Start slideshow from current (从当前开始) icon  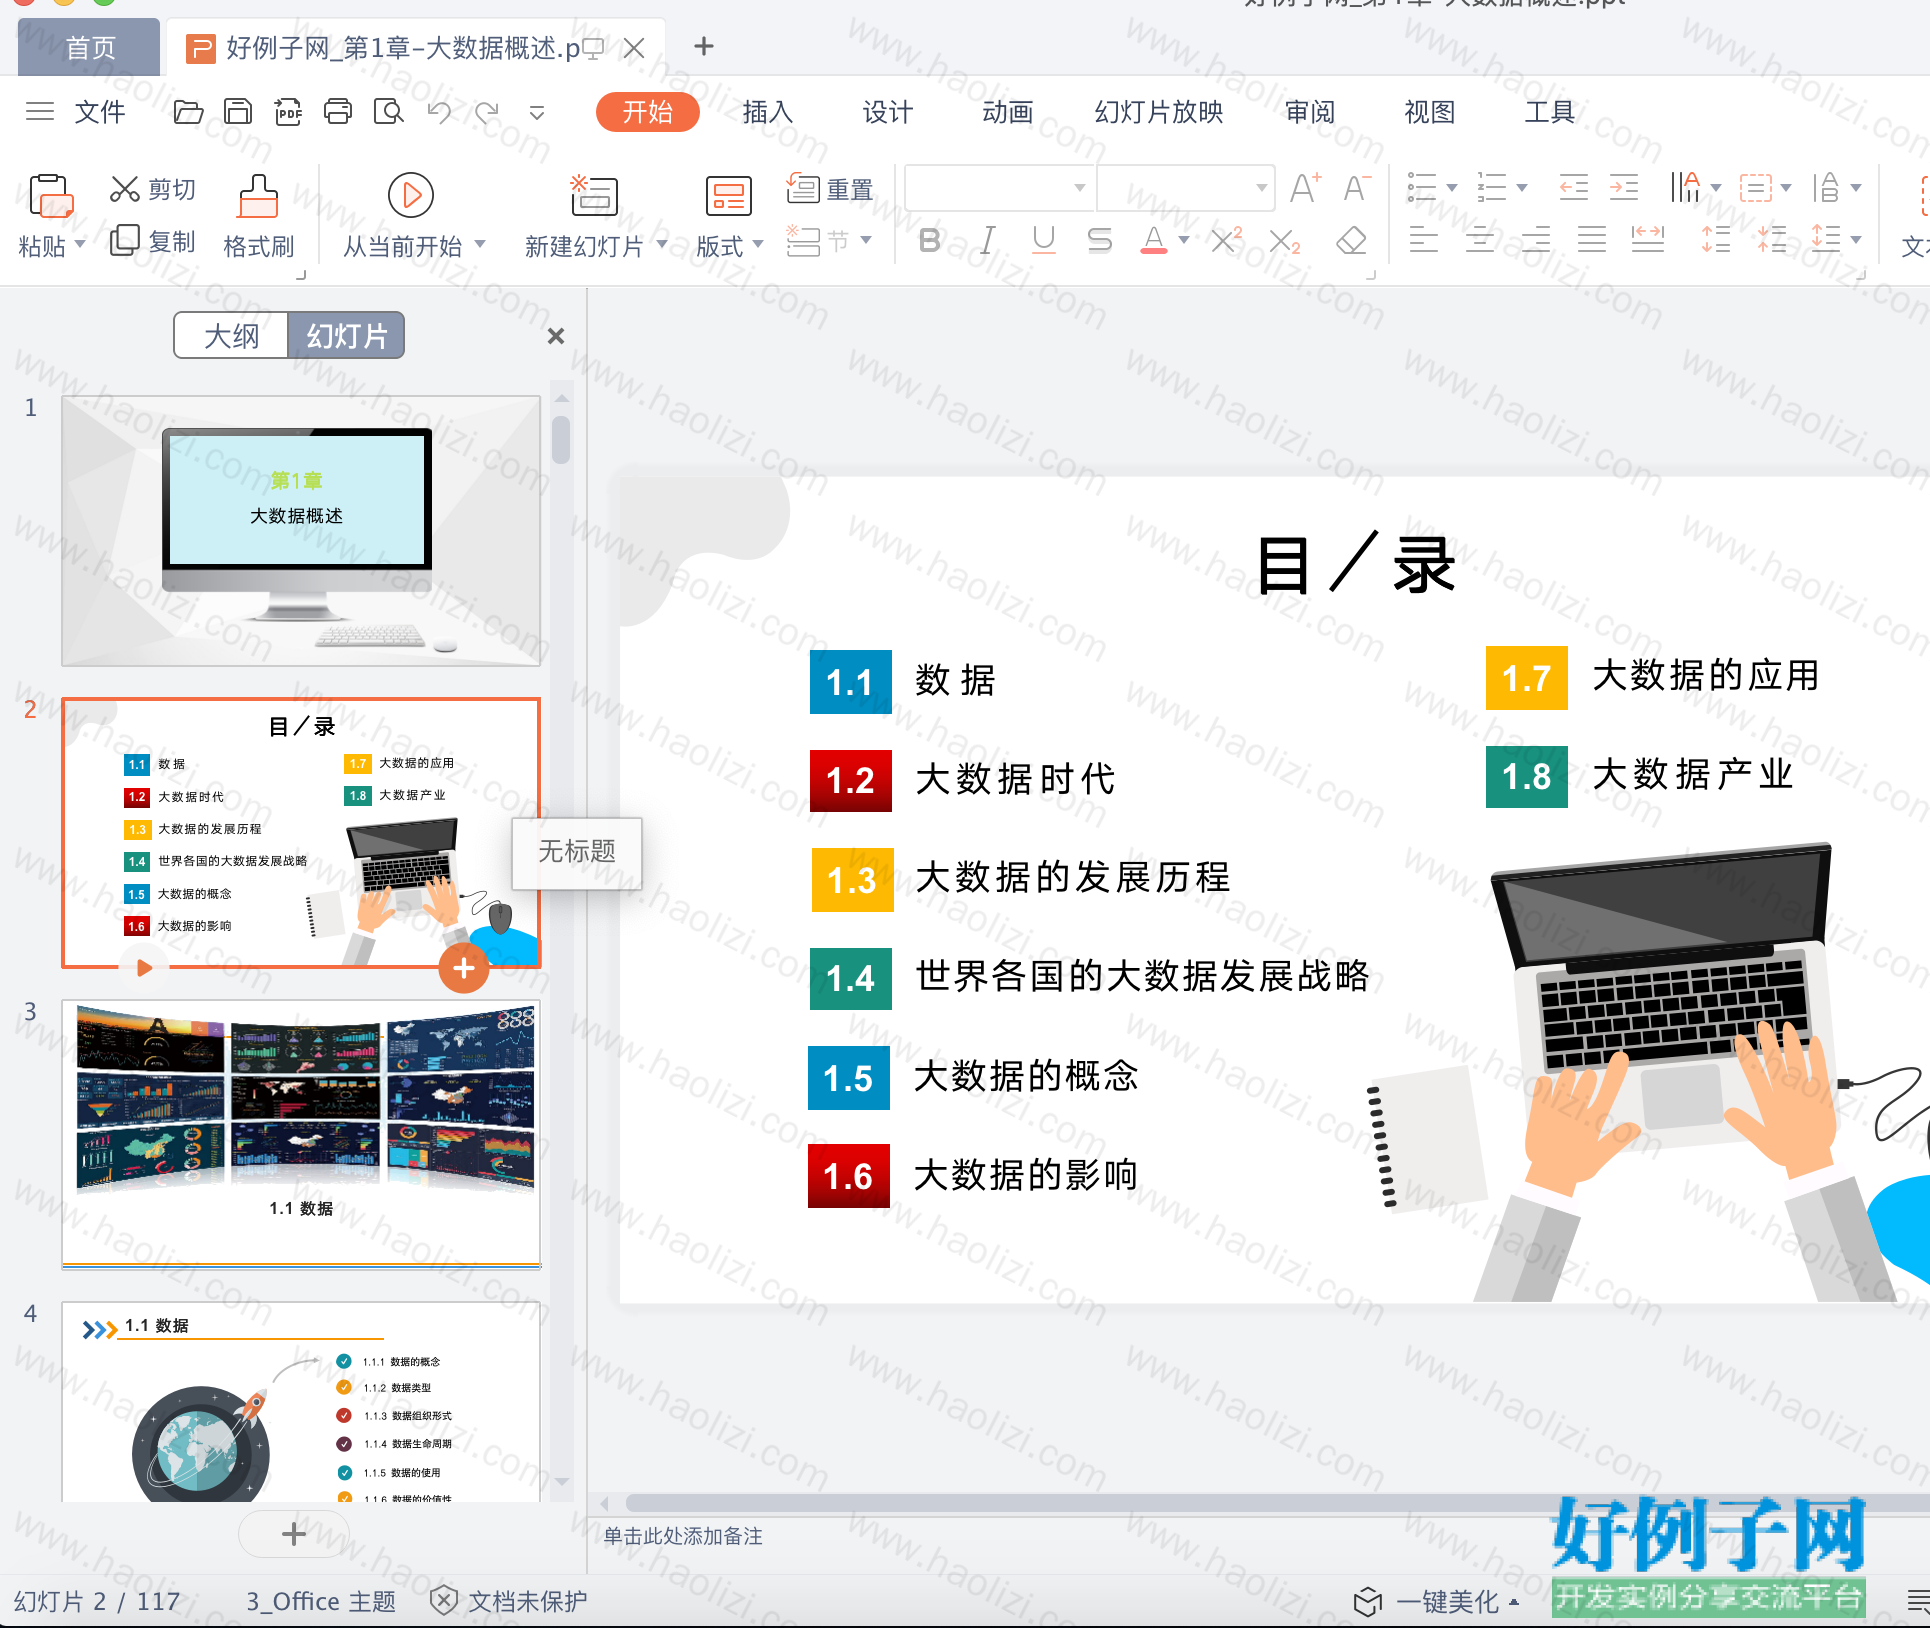tap(411, 195)
